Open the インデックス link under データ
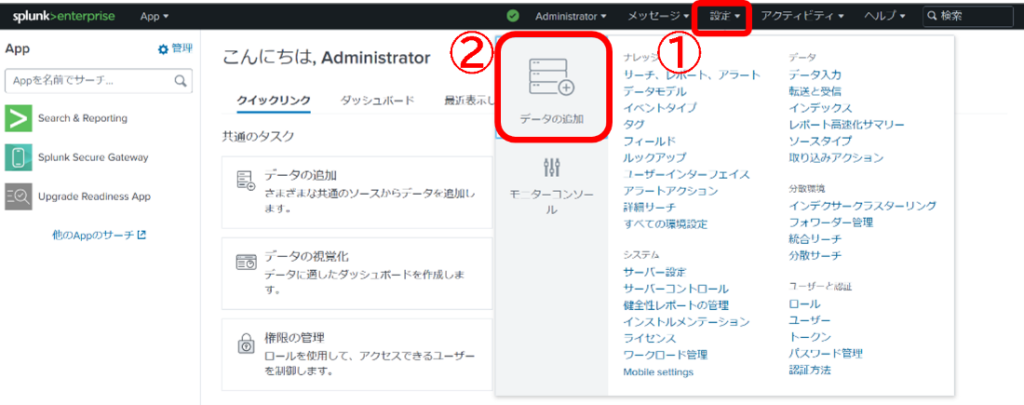The image size is (1024, 405). [x=820, y=108]
